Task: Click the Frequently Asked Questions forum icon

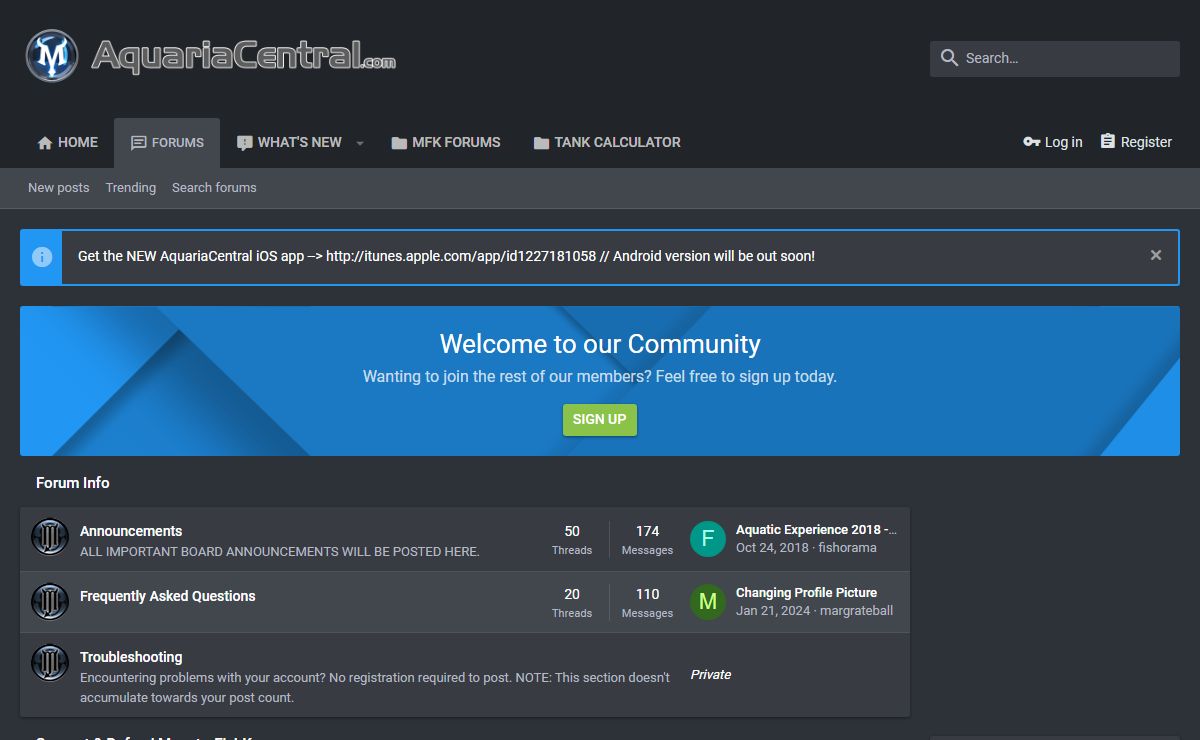Action: (x=50, y=601)
